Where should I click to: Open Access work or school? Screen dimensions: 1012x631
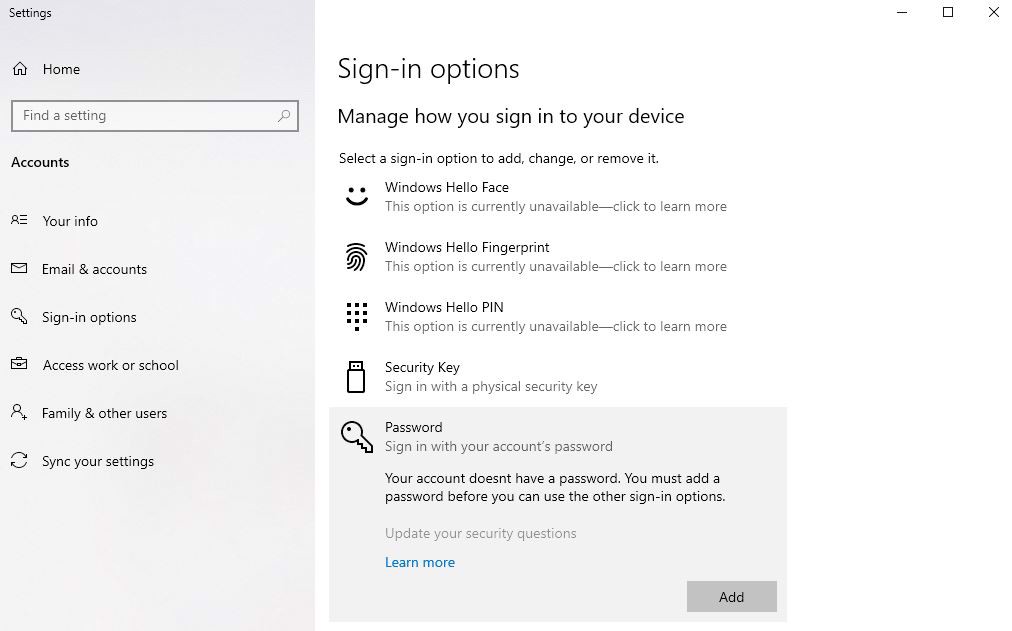click(110, 365)
